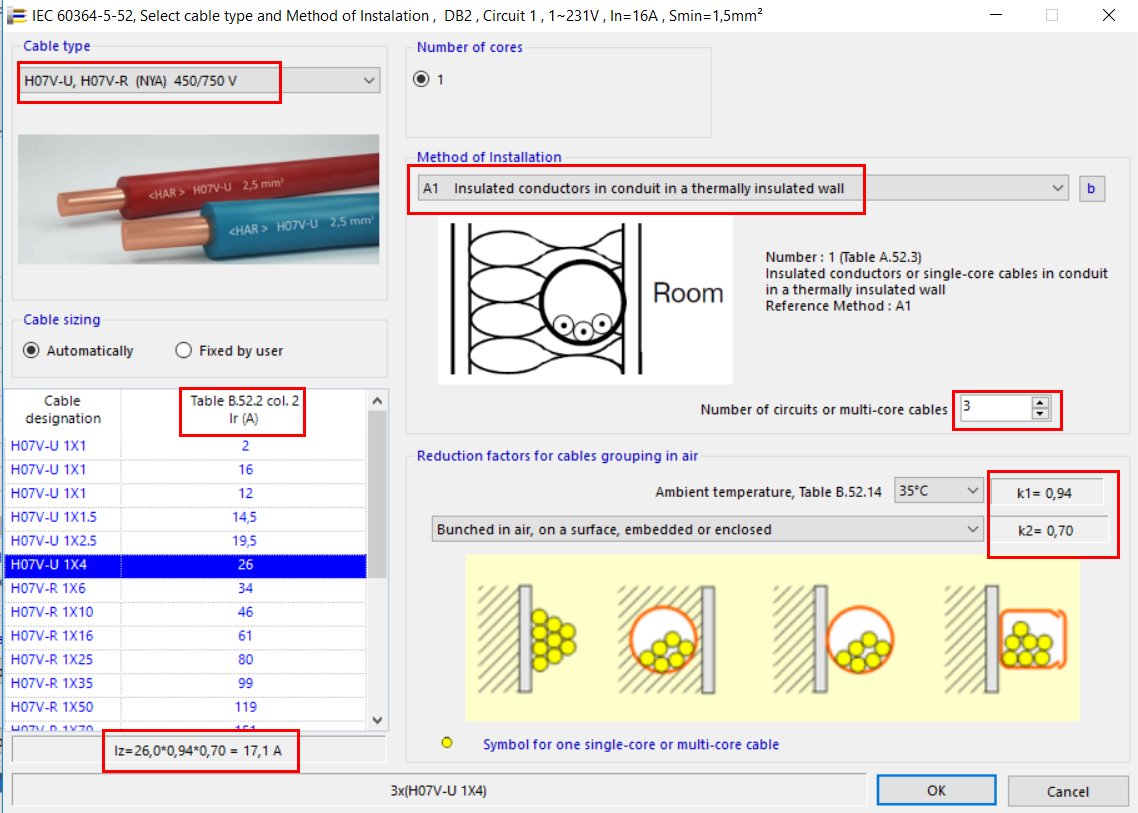
Task: Open the Cable type dropdown
Action: pos(368,80)
